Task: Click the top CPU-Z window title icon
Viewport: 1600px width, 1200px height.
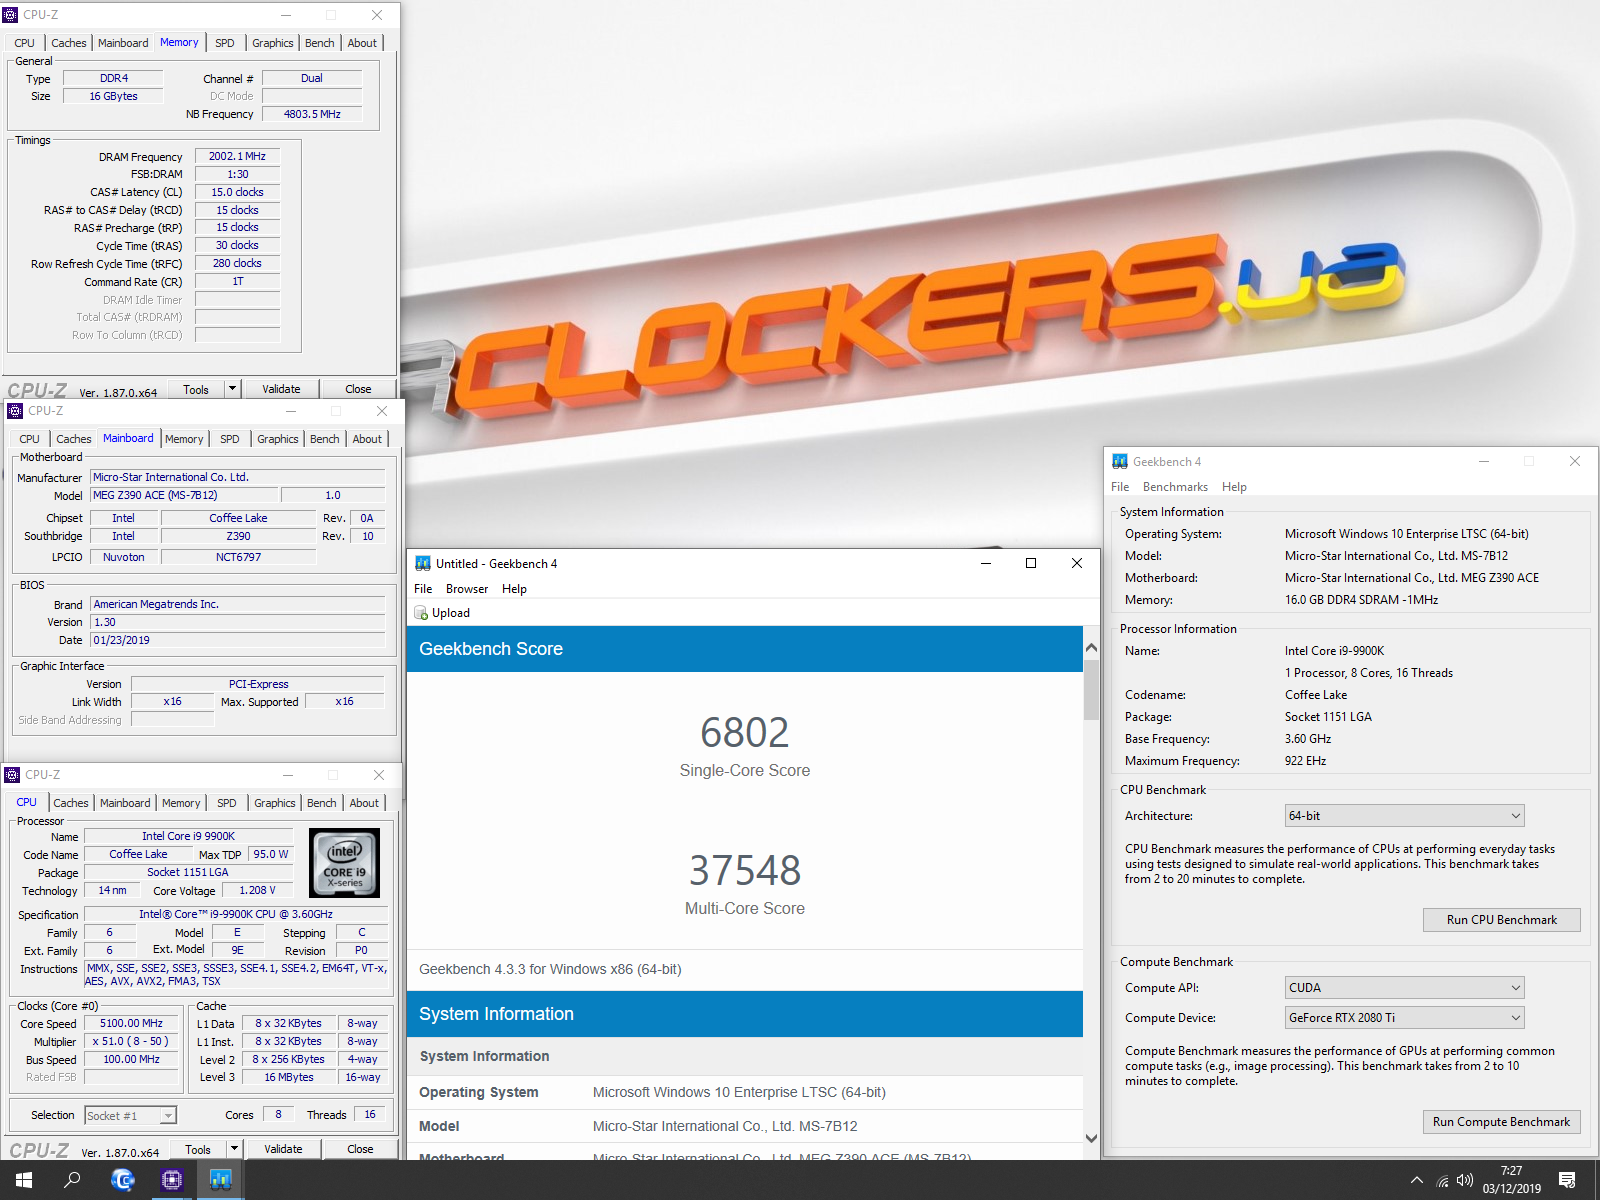Action: click(x=11, y=15)
